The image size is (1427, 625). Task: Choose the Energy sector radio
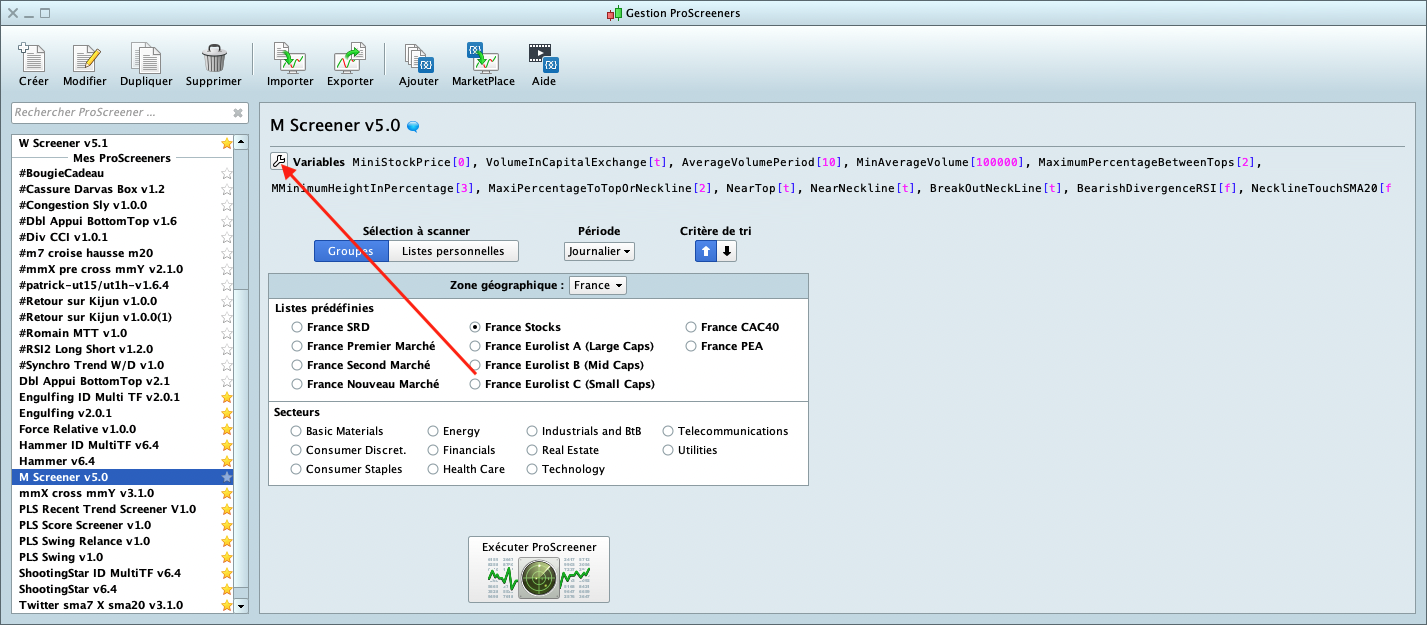pos(433,431)
